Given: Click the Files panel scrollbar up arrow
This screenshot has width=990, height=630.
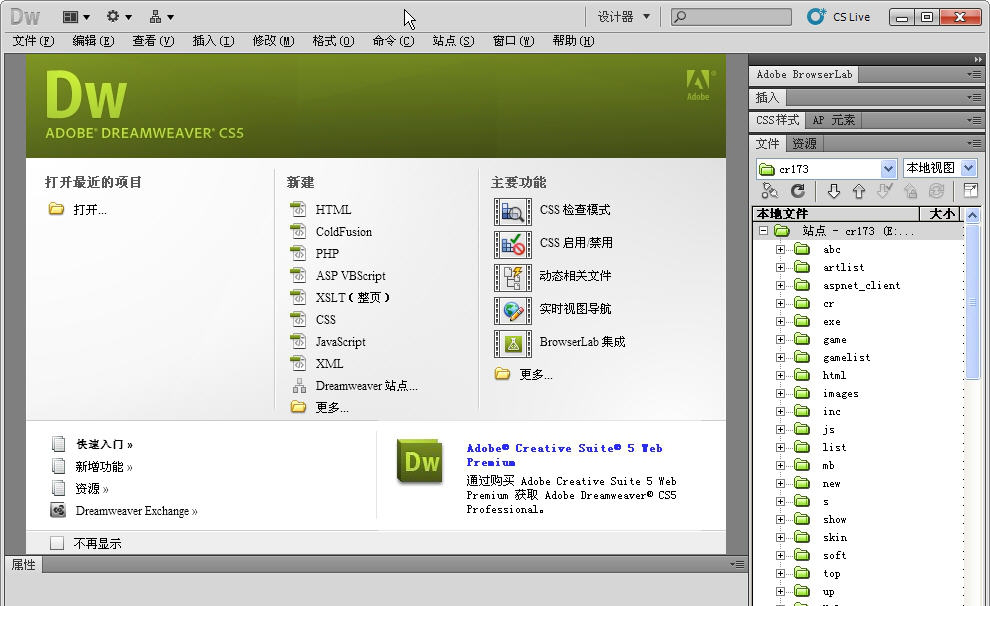Looking at the screenshot, I should (x=972, y=215).
